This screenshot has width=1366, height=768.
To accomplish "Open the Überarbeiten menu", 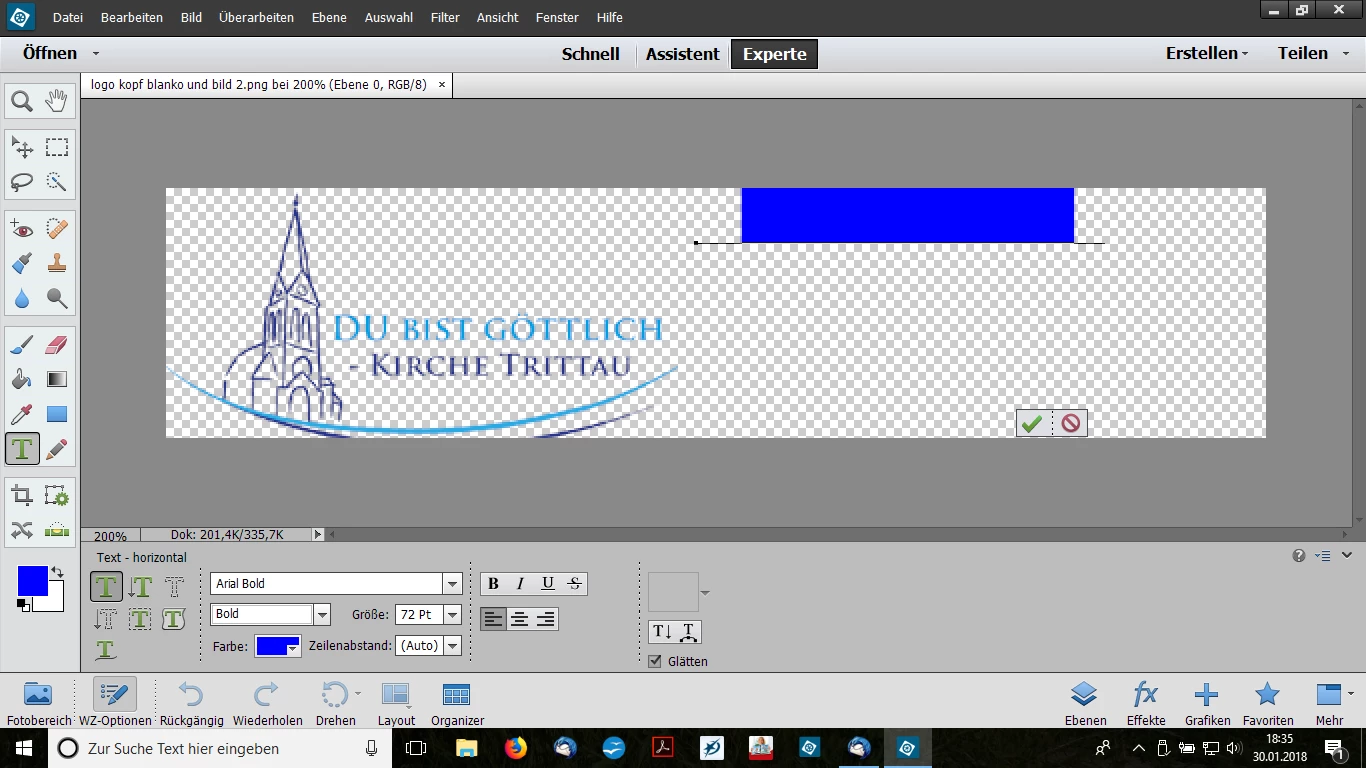I will 256,17.
